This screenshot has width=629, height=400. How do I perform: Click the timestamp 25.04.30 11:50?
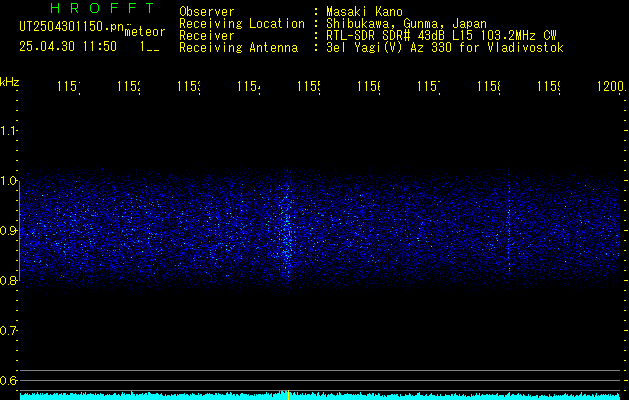pos(68,47)
